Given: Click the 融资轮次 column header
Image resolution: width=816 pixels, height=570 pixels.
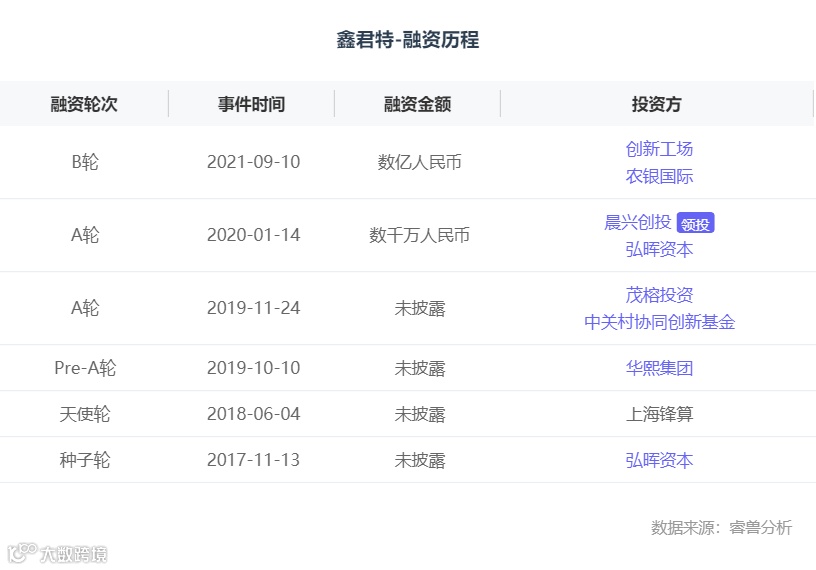Looking at the screenshot, I should point(84,104).
